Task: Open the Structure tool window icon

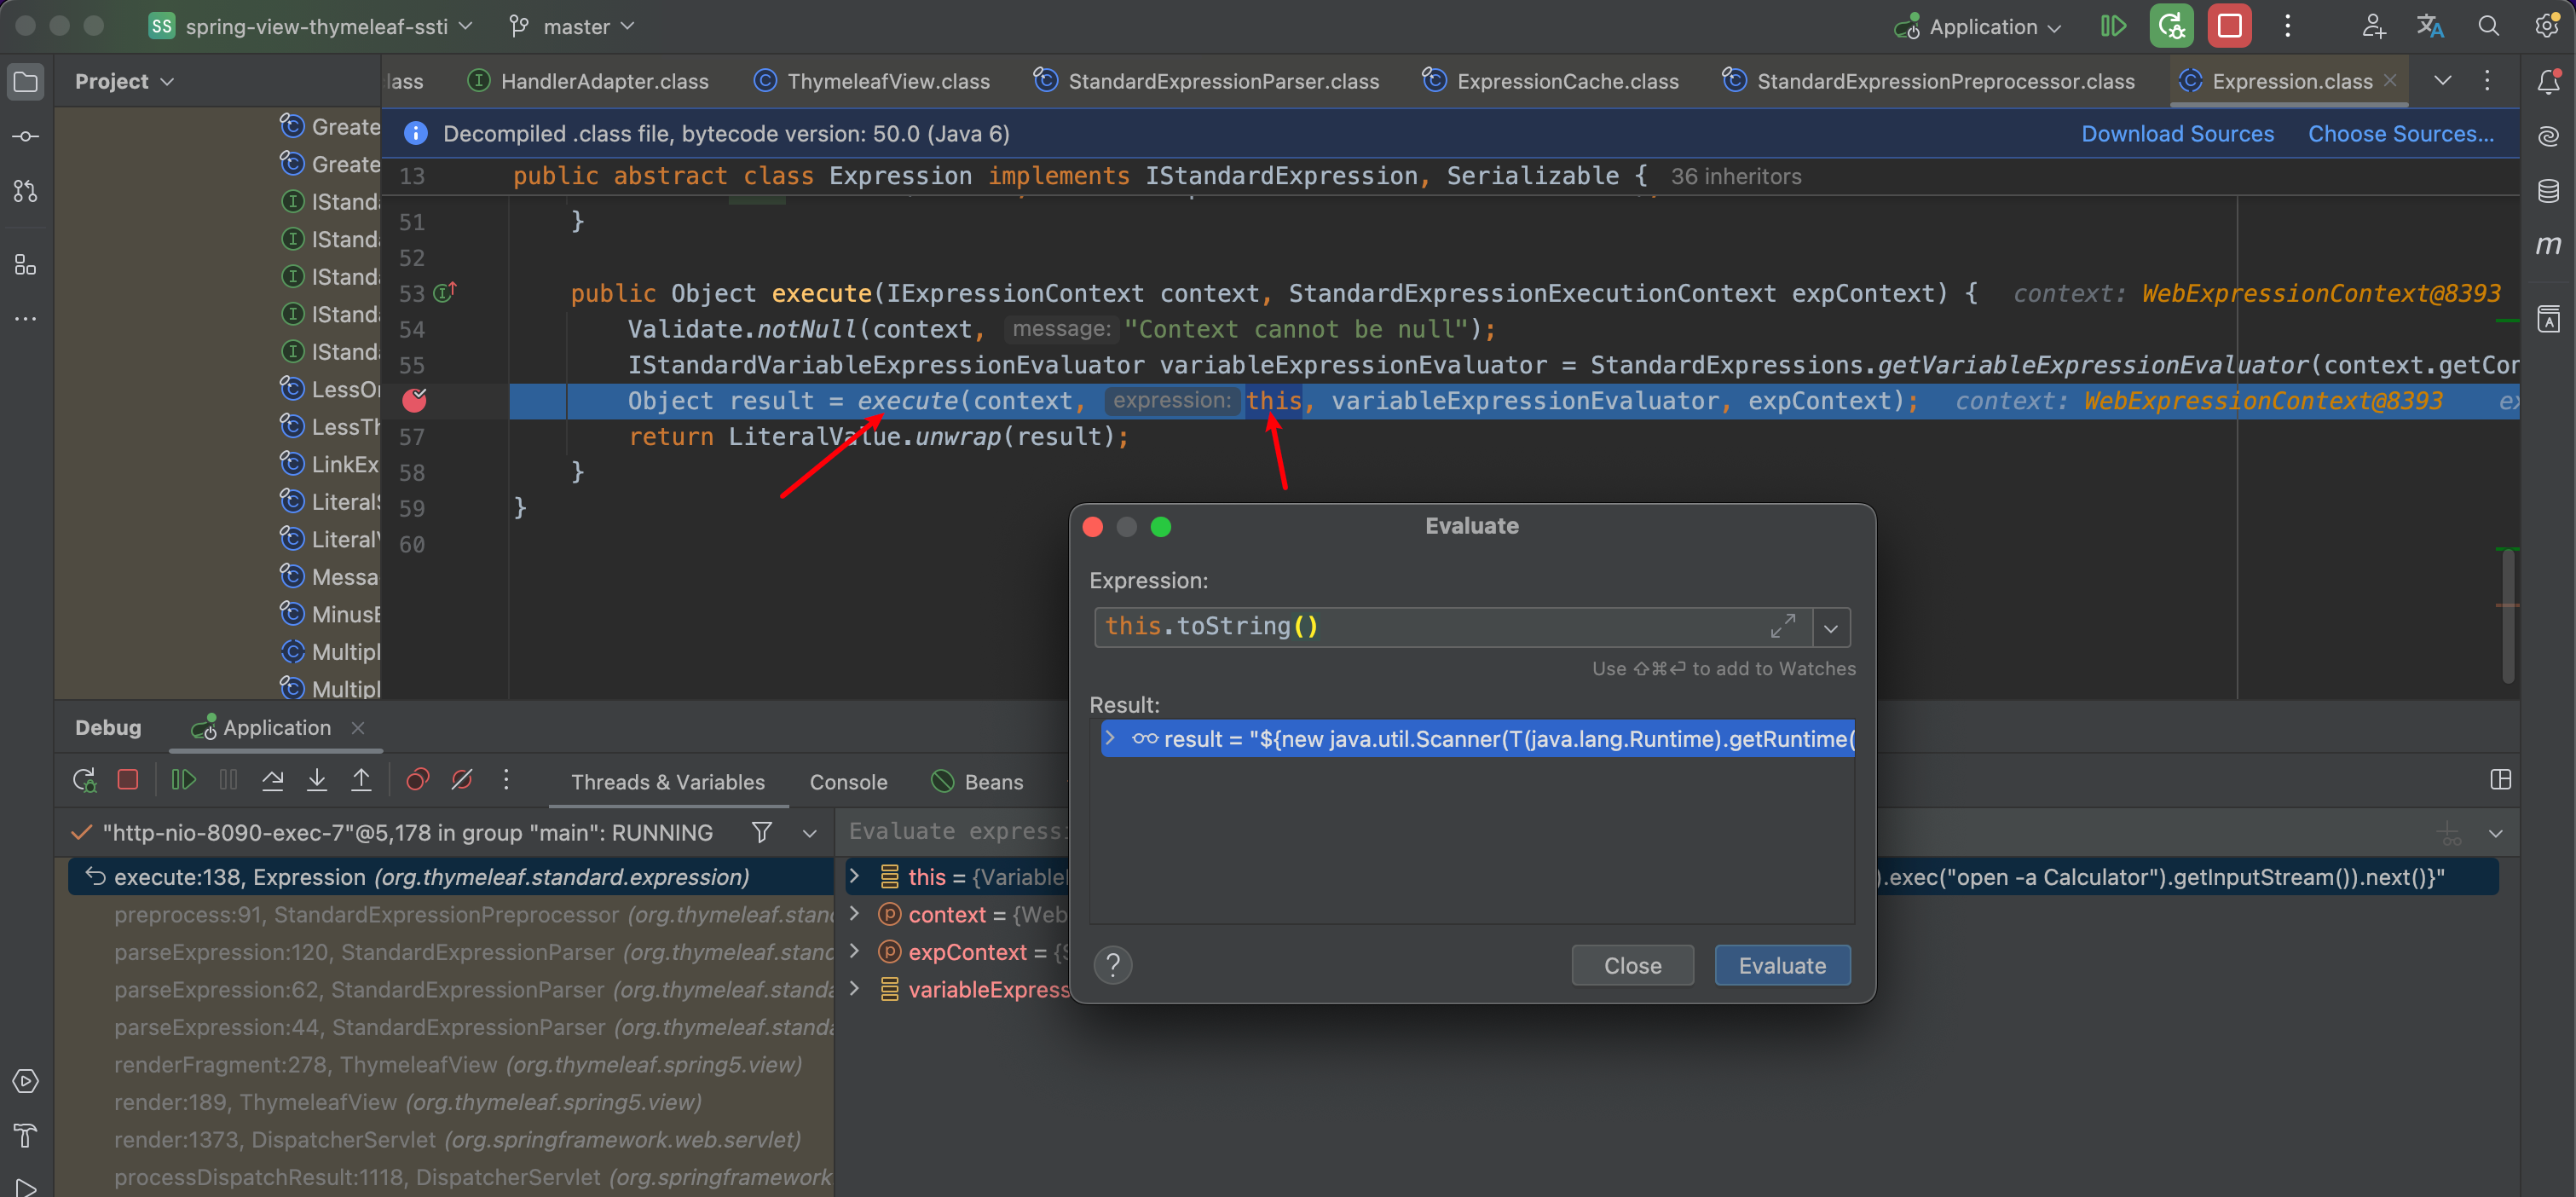Action: click(26, 264)
